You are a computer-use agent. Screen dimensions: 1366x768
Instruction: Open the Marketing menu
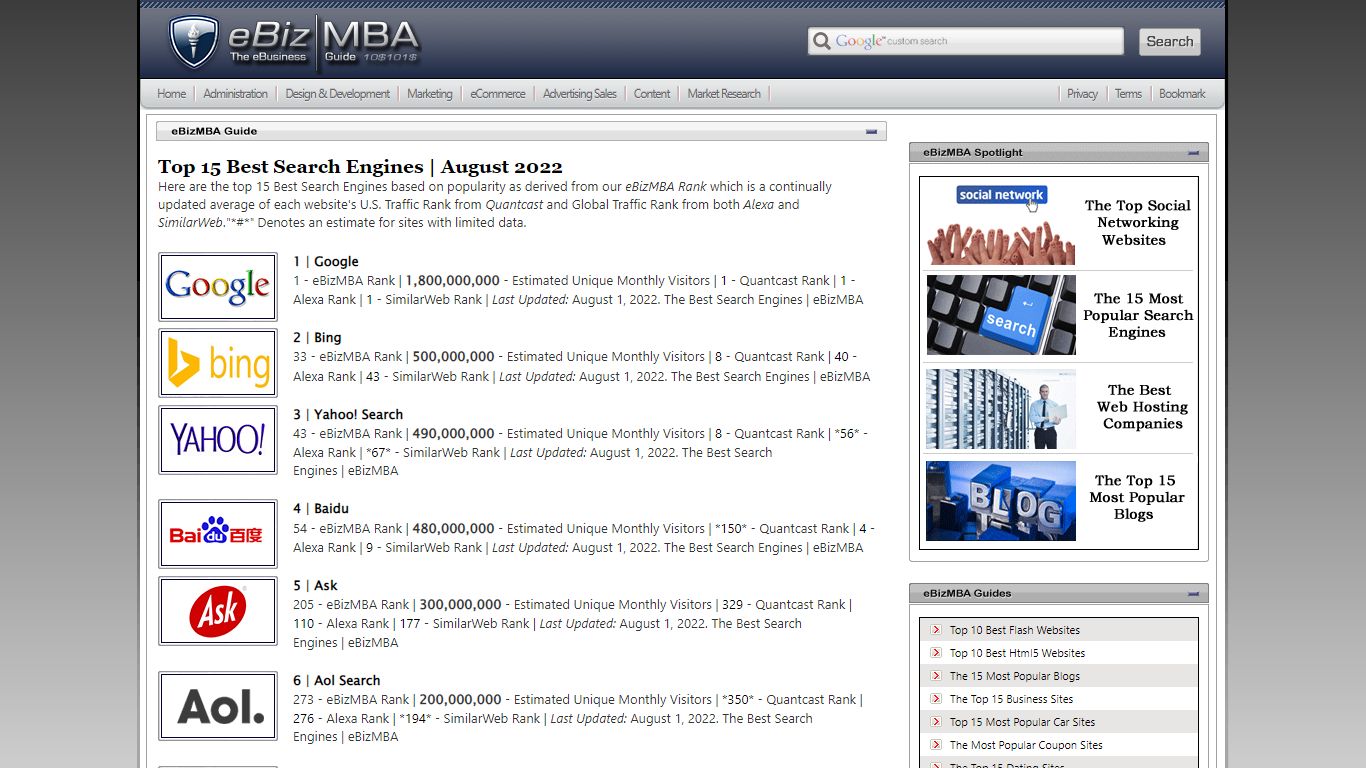point(429,94)
